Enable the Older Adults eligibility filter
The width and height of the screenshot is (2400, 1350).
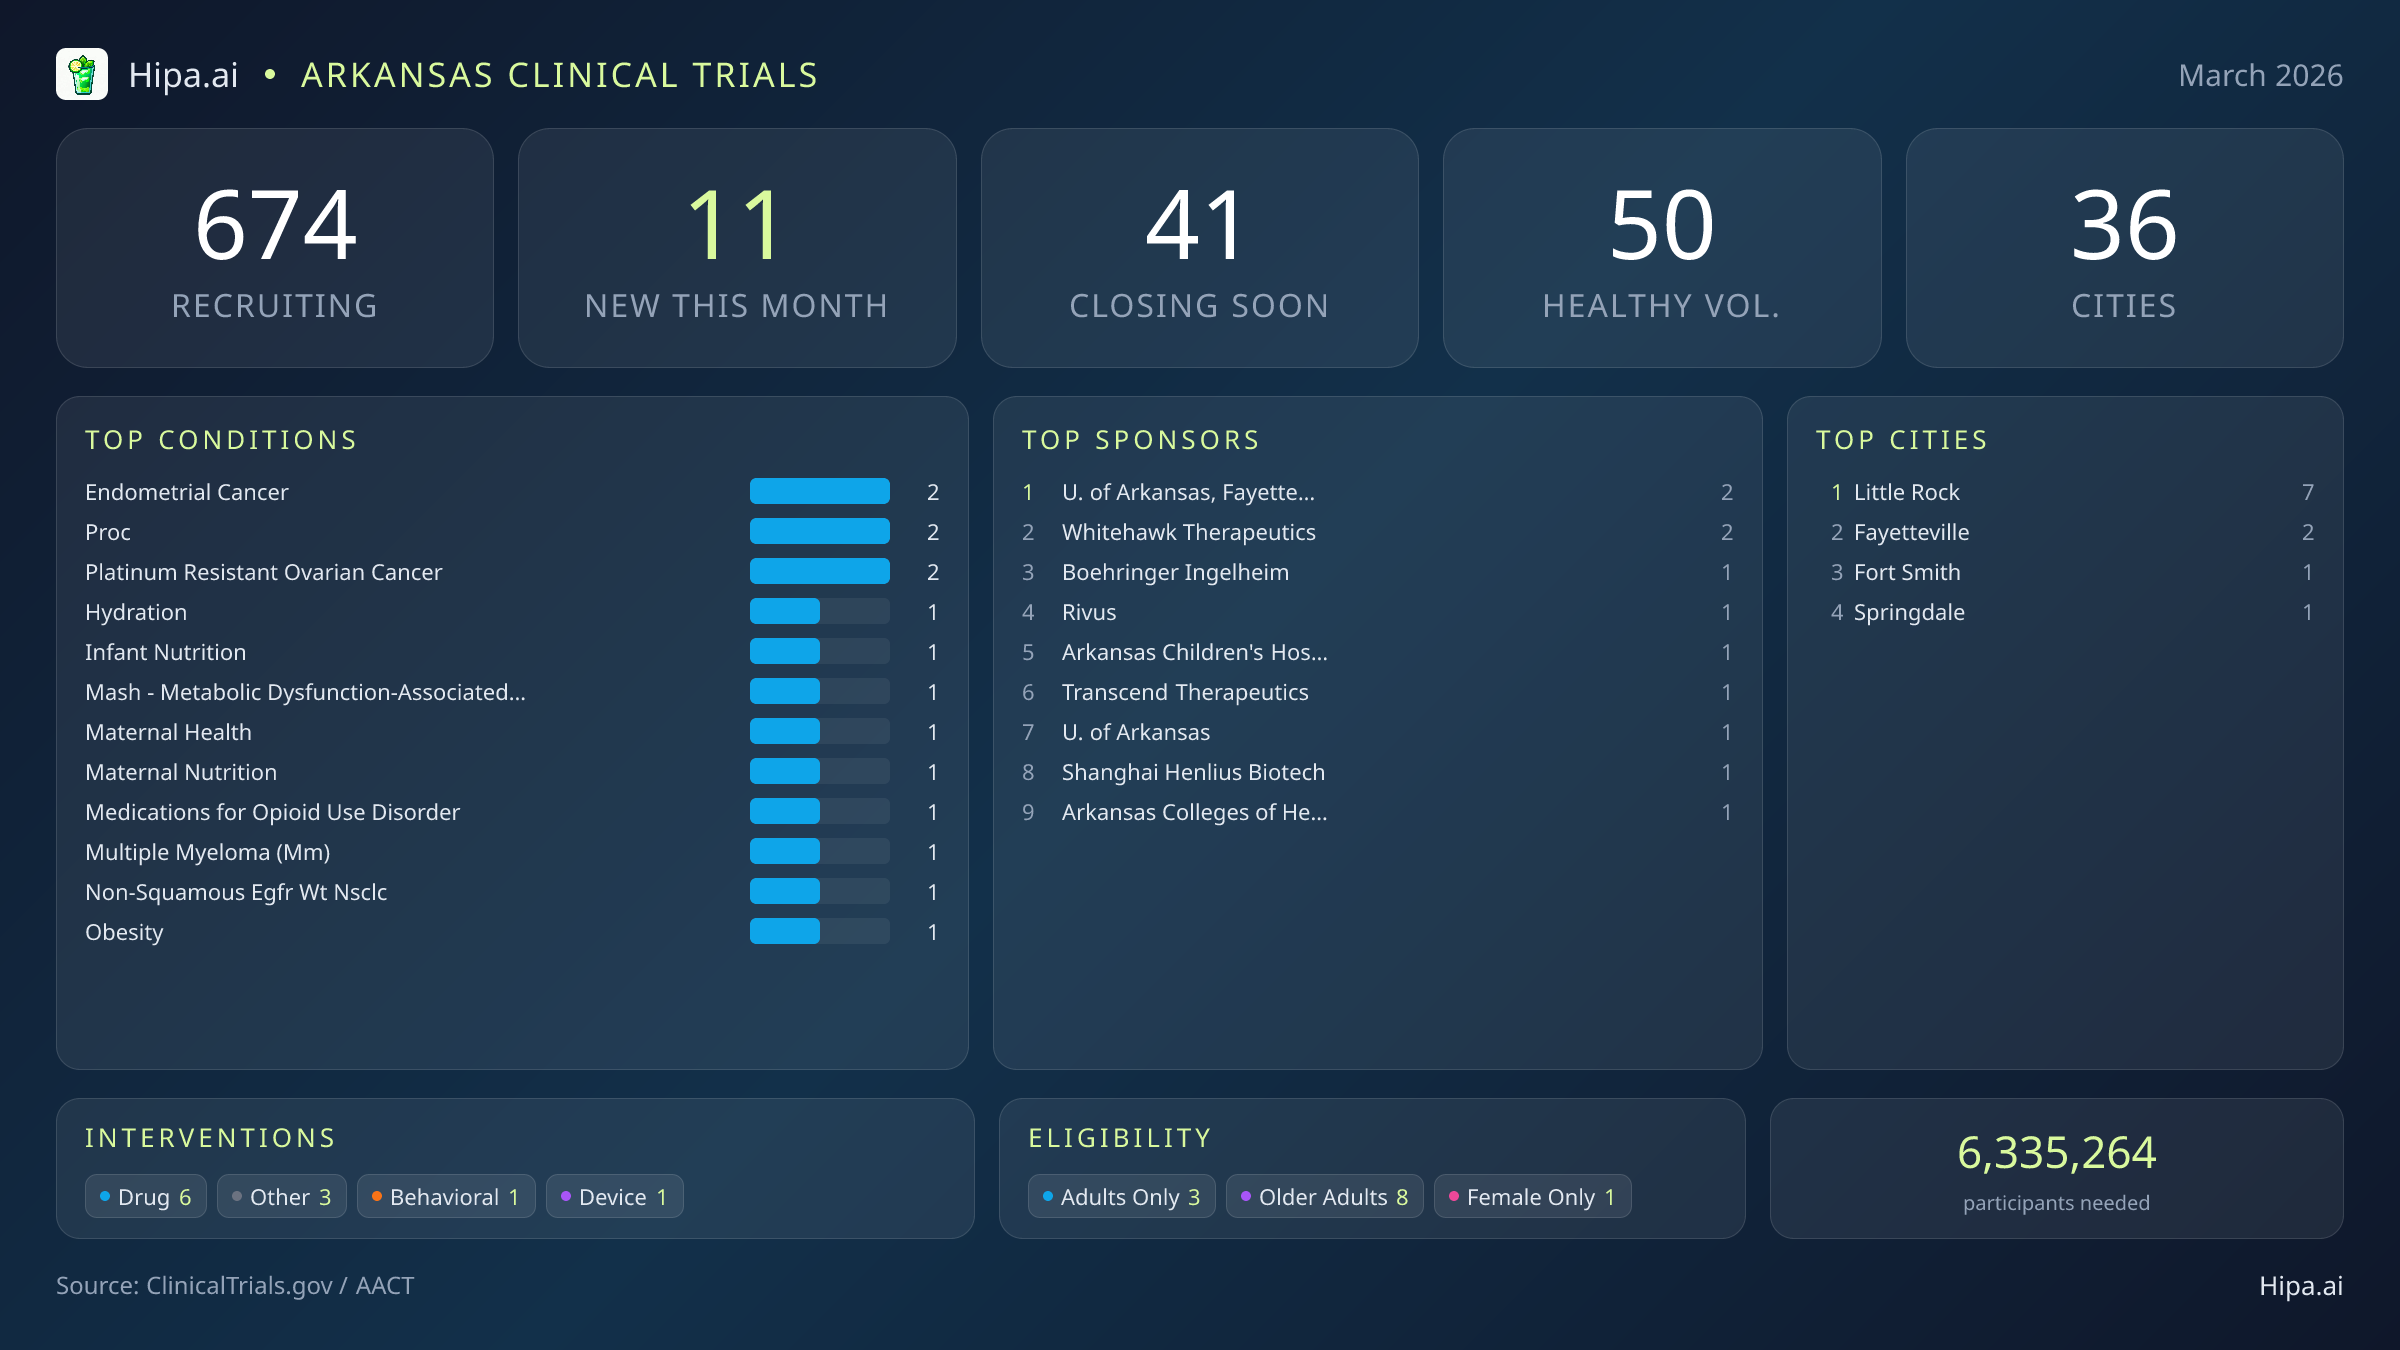(1324, 1196)
